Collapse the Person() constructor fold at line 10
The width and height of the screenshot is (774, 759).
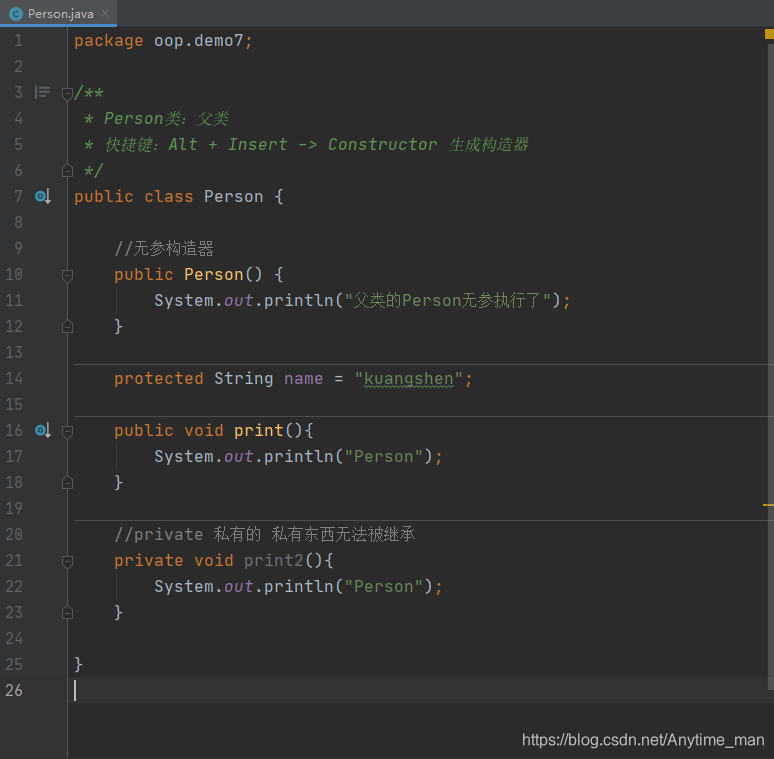click(68, 275)
